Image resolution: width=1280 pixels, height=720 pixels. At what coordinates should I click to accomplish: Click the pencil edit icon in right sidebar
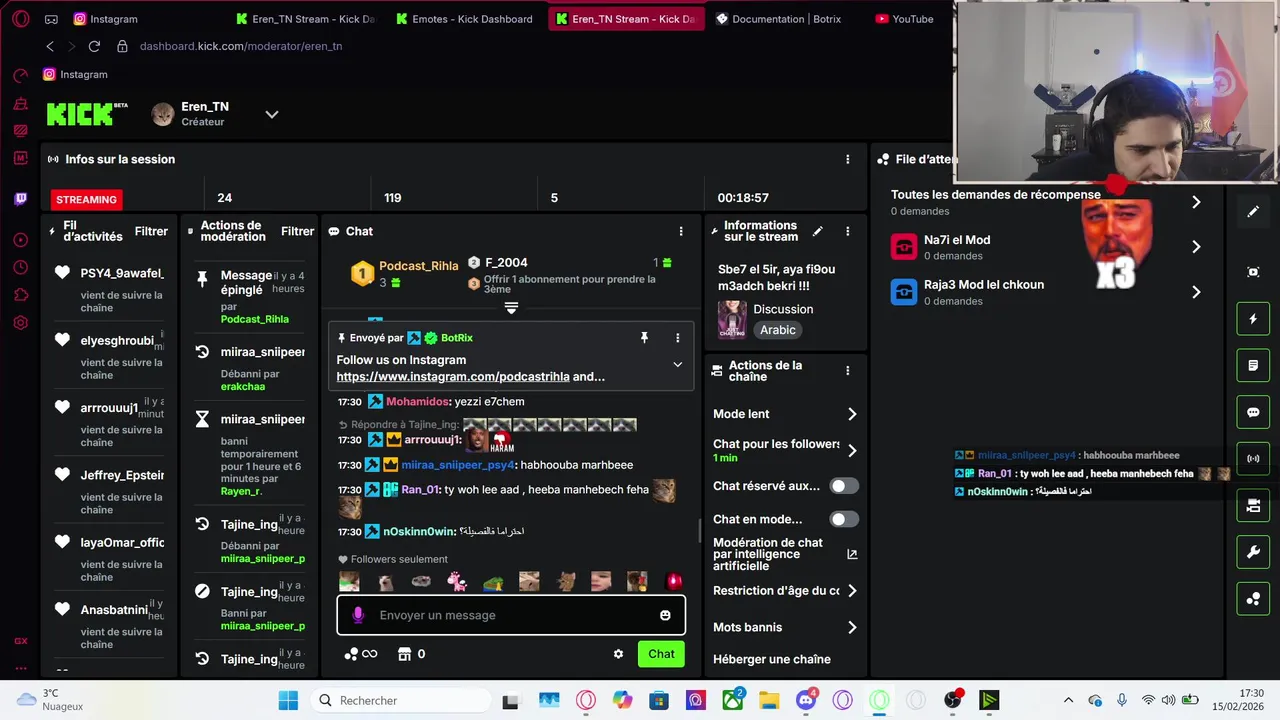pyautogui.click(x=1253, y=211)
